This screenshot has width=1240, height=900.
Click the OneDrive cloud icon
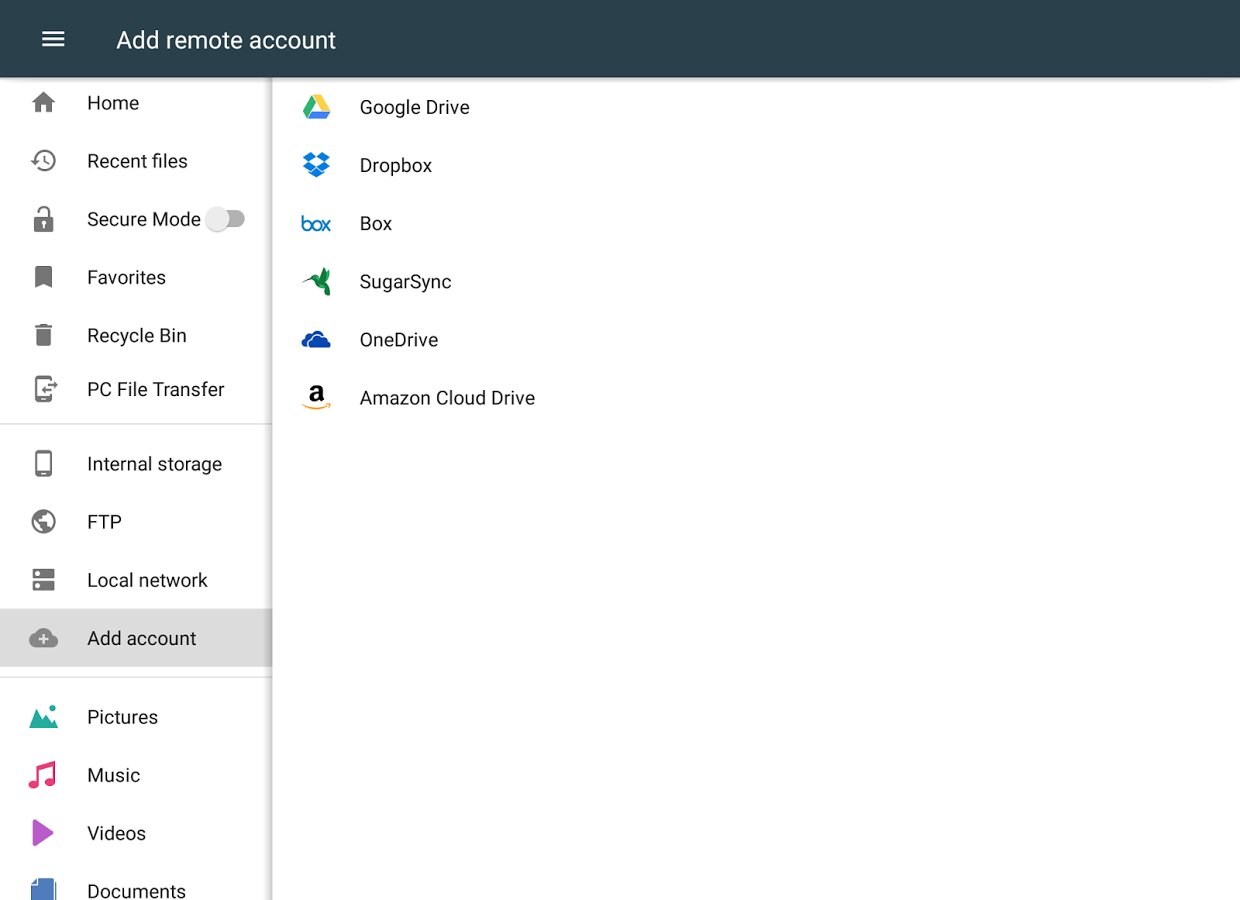click(316, 340)
